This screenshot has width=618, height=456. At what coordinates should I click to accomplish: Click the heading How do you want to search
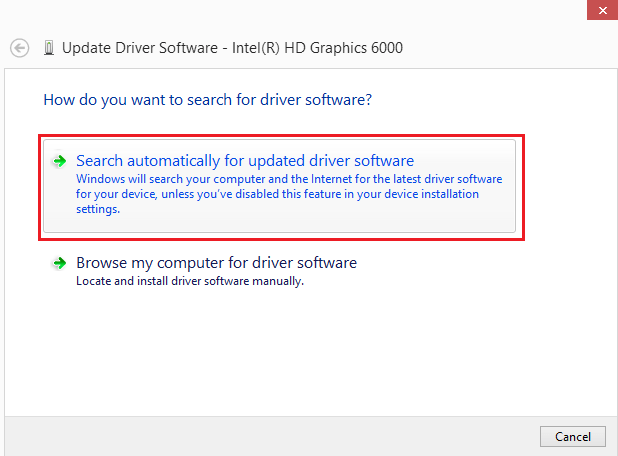(x=207, y=100)
